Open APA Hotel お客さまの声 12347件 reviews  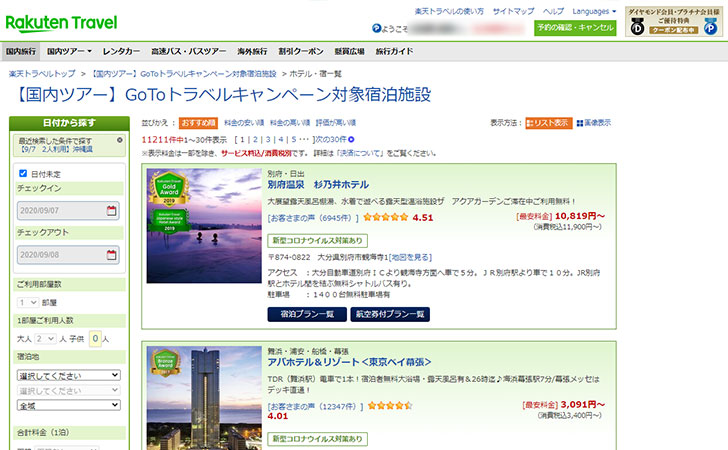315,406
